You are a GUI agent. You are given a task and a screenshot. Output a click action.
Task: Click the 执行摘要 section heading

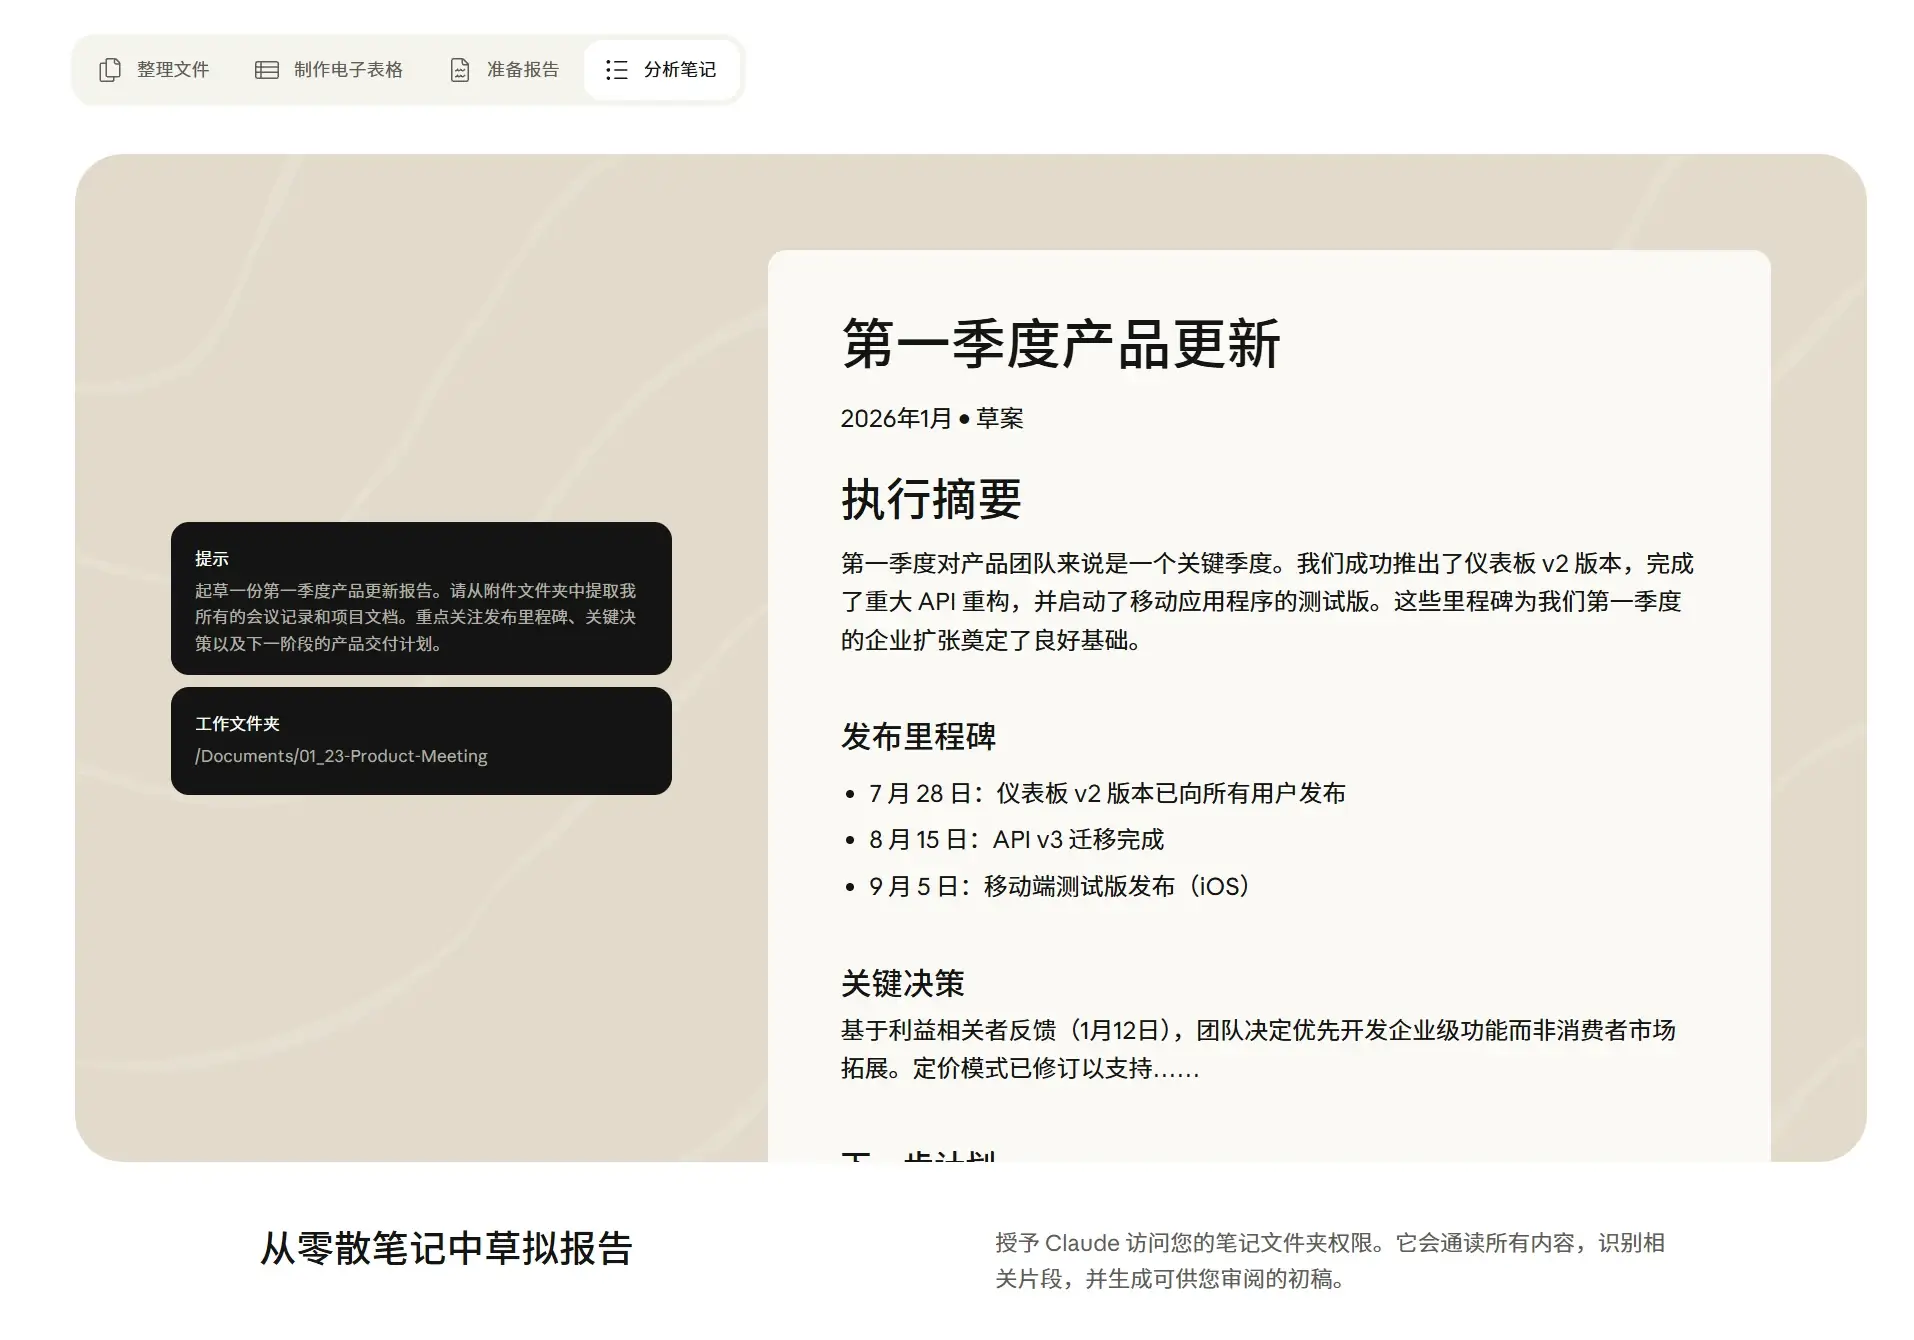point(930,499)
